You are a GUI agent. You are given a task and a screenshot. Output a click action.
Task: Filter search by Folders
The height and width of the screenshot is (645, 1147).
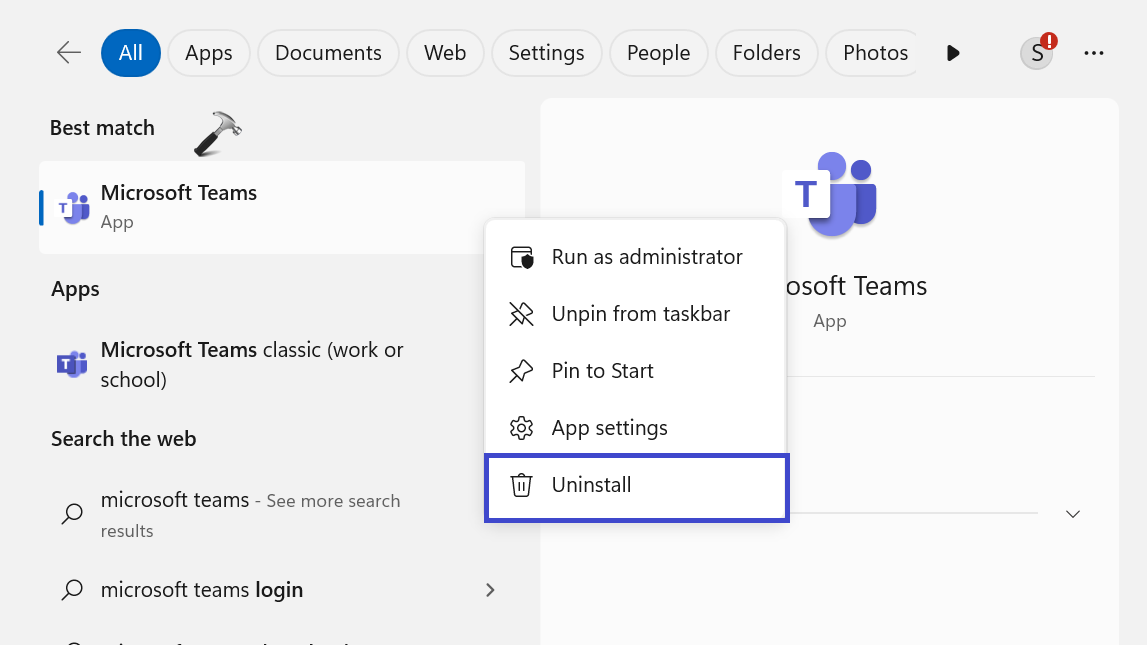[768, 53]
